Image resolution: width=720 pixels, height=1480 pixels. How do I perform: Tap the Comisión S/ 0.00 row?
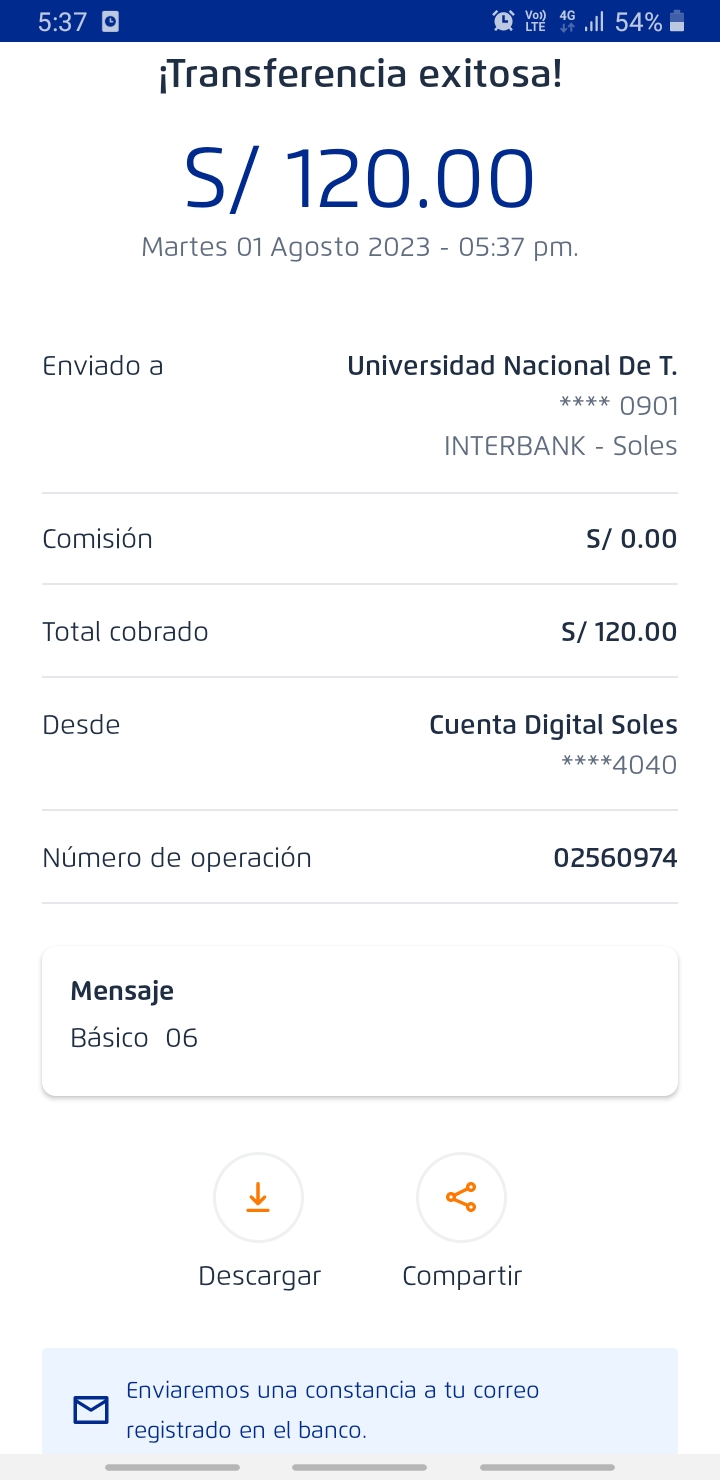pyautogui.click(x=360, y=539)
